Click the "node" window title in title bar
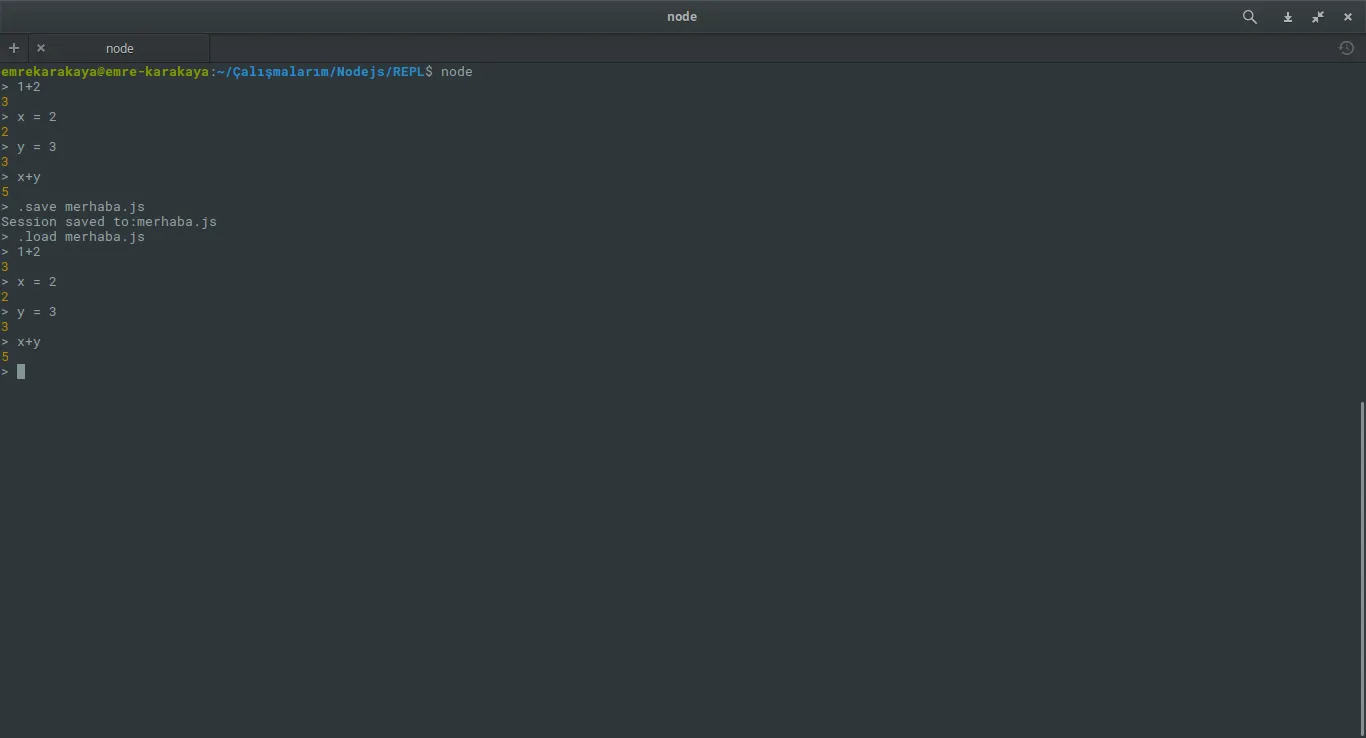Viewport: 1366px width, 738px height. pos(682,17)
